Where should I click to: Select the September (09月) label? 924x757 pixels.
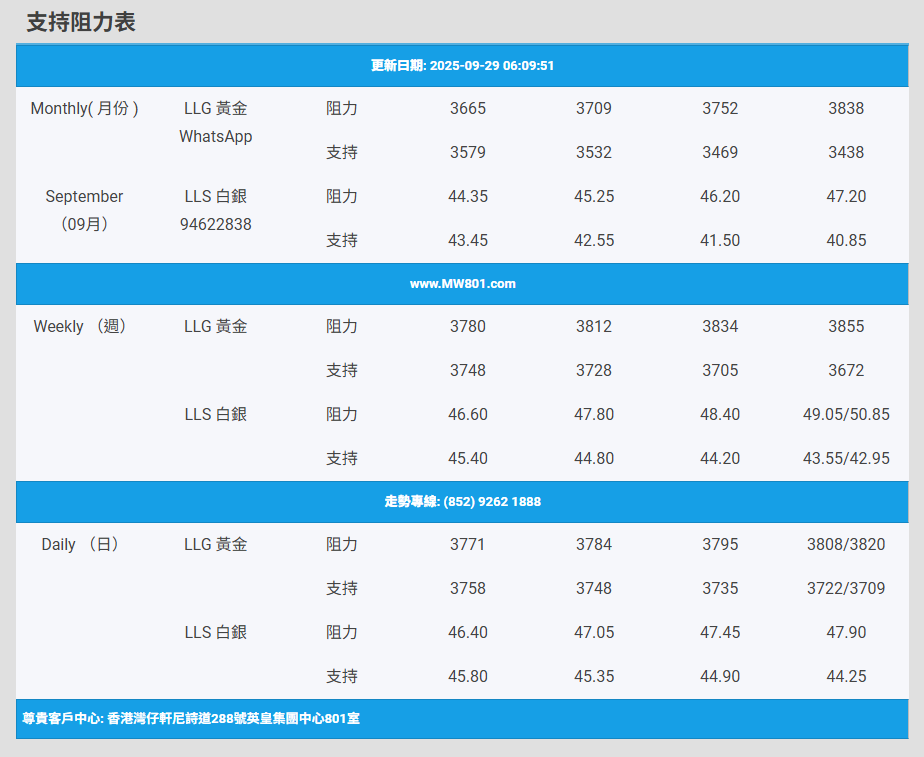[x=85, y=210]
